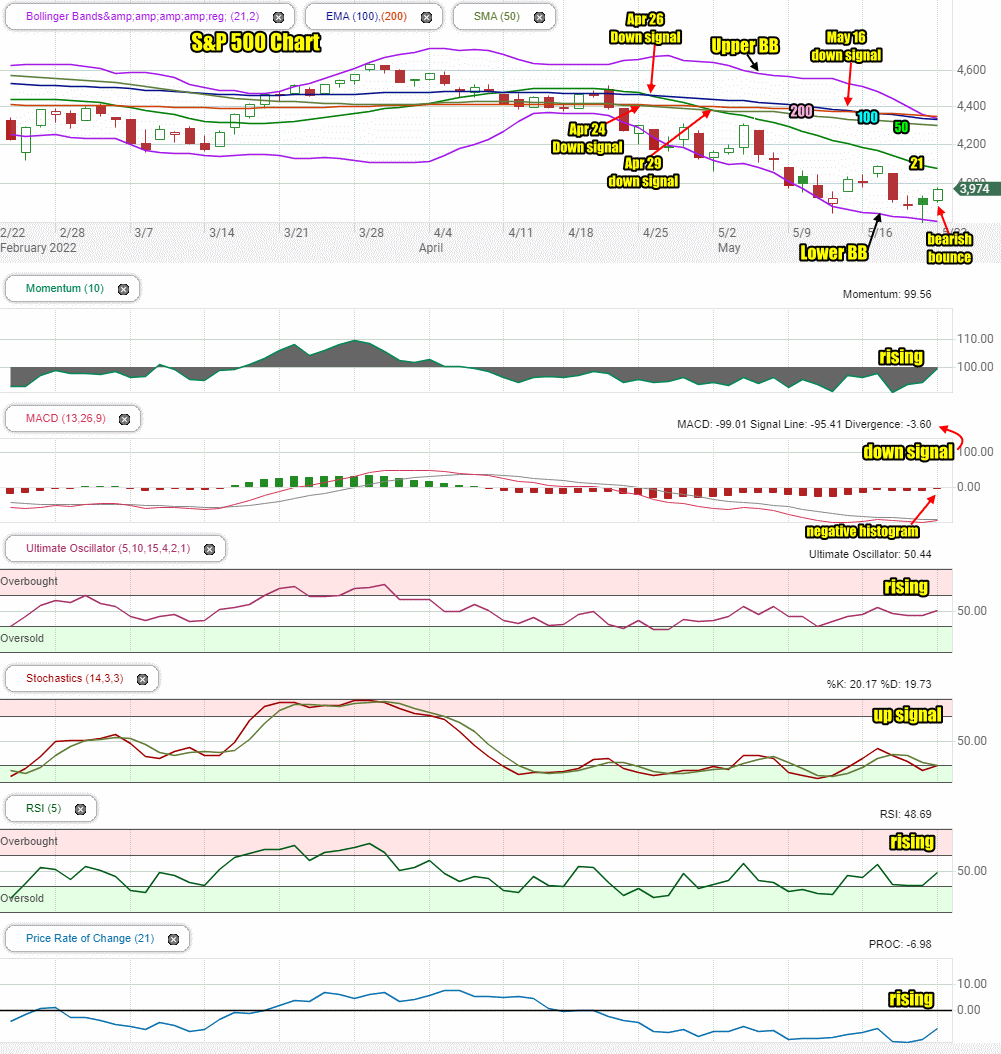Screen dimensions: 1001x1054
Task: Click the 3/14 date tick label
Action: pos(222,233)
